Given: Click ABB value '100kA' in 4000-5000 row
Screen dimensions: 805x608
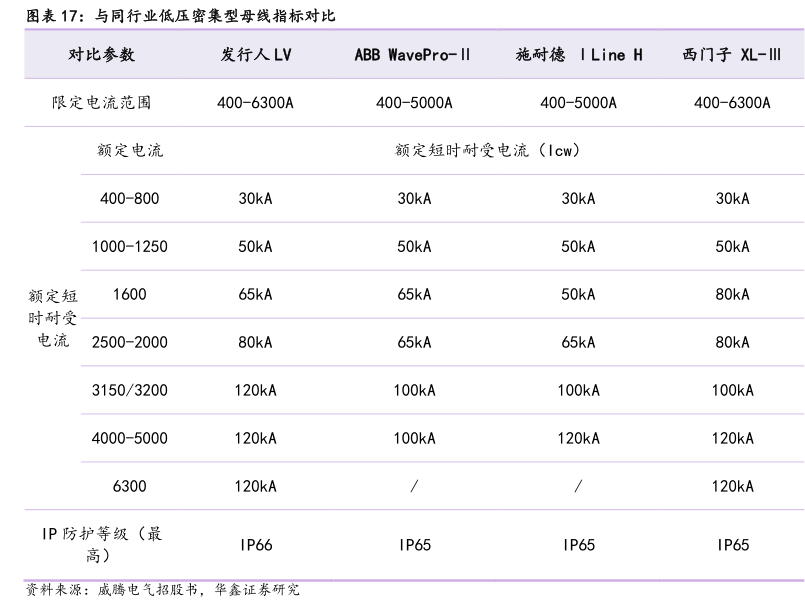Looking at the screenshot, I should (414, 438).
